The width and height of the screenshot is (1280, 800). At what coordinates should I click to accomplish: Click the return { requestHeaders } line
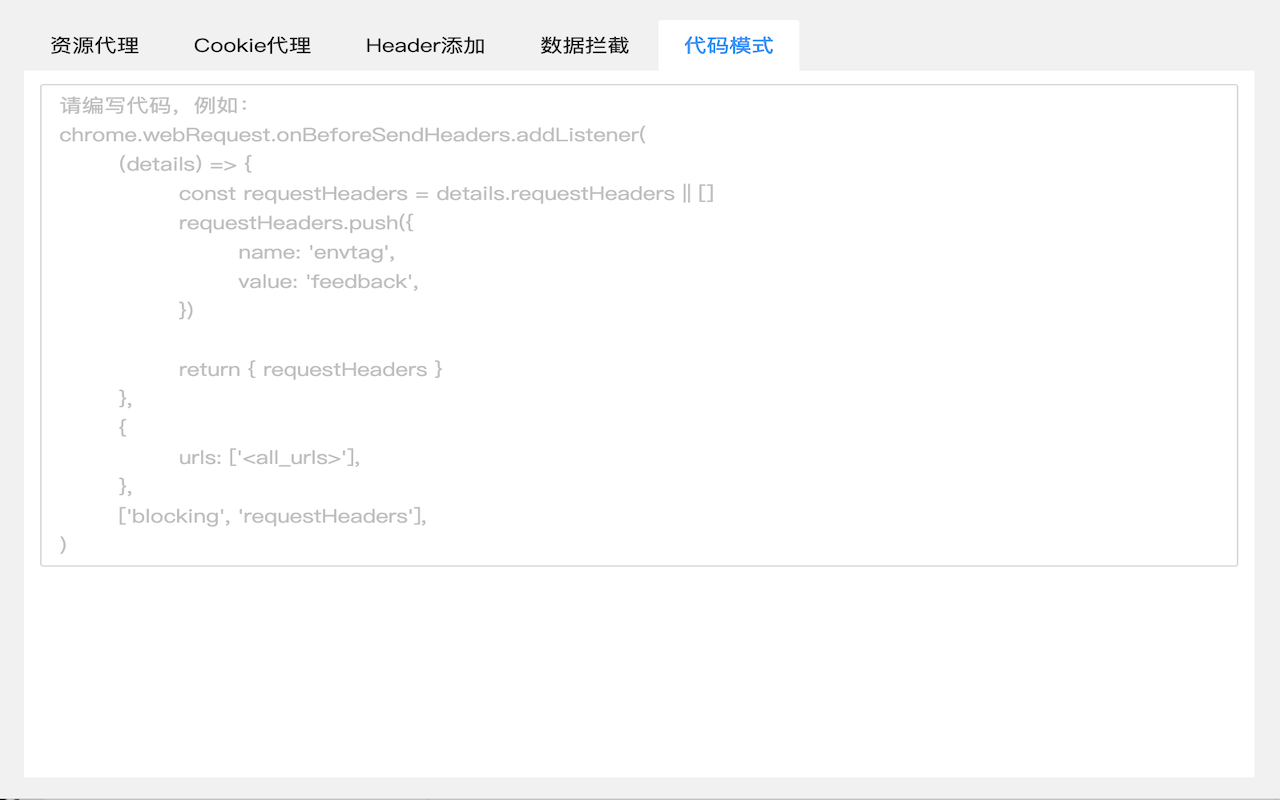[x=310, y=369]
